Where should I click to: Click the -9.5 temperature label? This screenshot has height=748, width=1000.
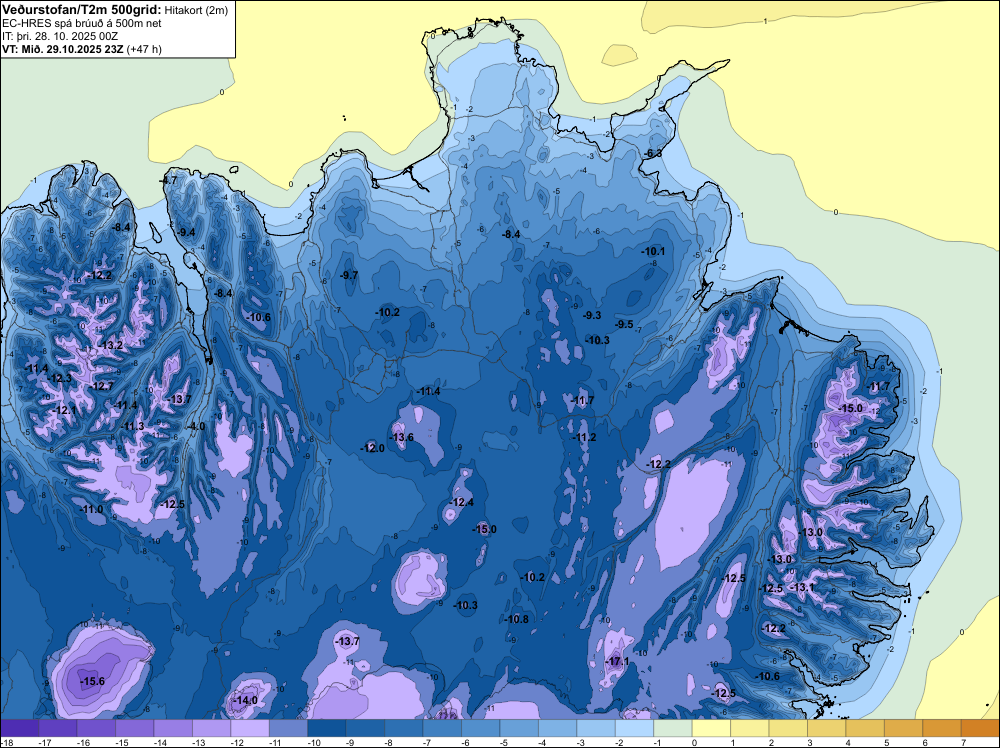coord(624,325)
